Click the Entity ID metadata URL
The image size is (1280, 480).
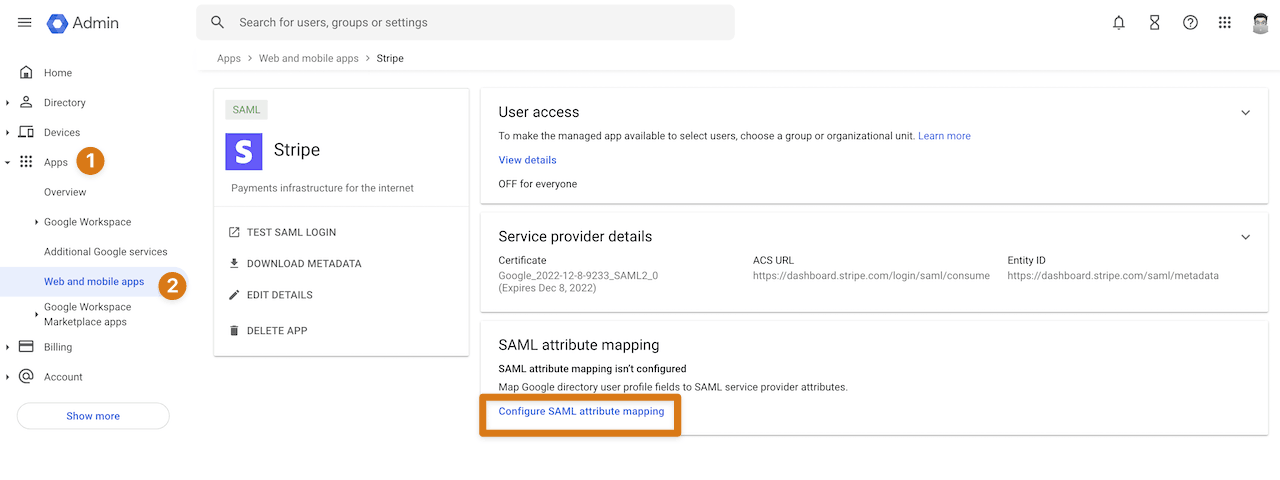(x=1113, y=276)
